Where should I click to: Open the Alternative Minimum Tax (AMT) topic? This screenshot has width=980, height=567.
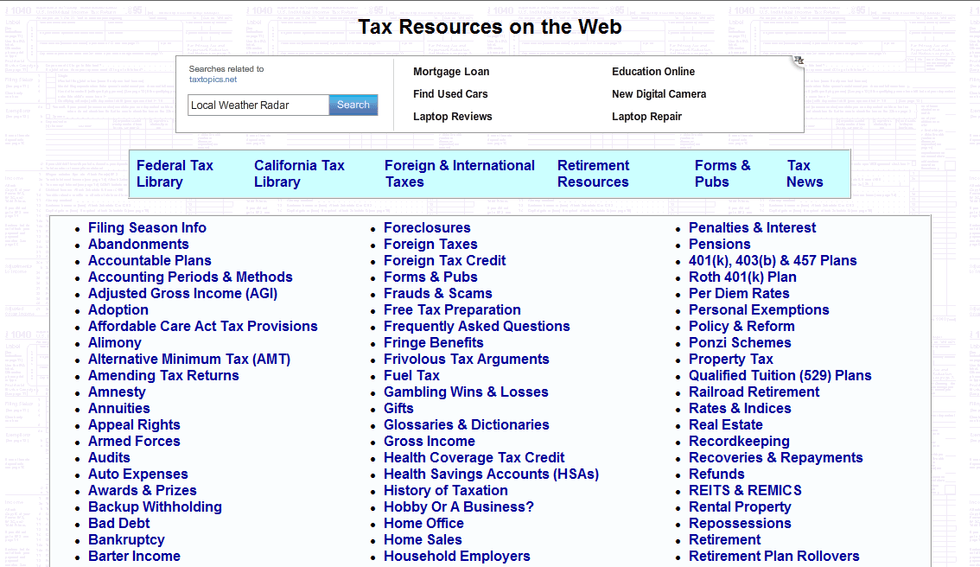[x=189, y=359]
